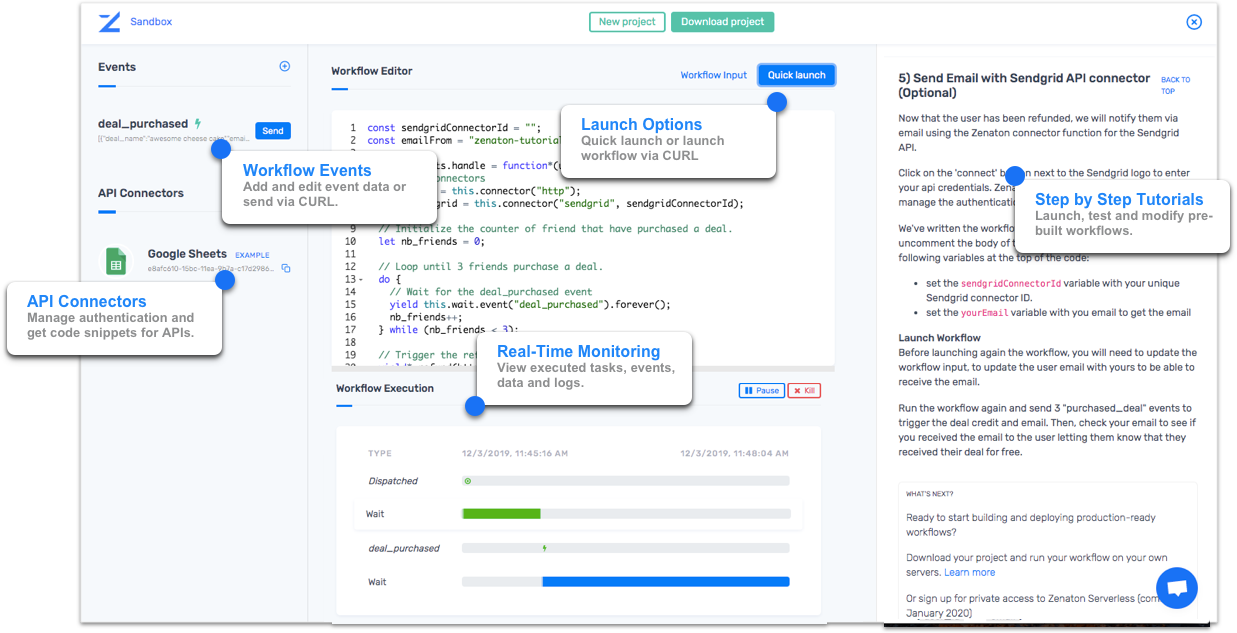Open the Learn more link
The image size is (1237, 633).
coord(970,573)
